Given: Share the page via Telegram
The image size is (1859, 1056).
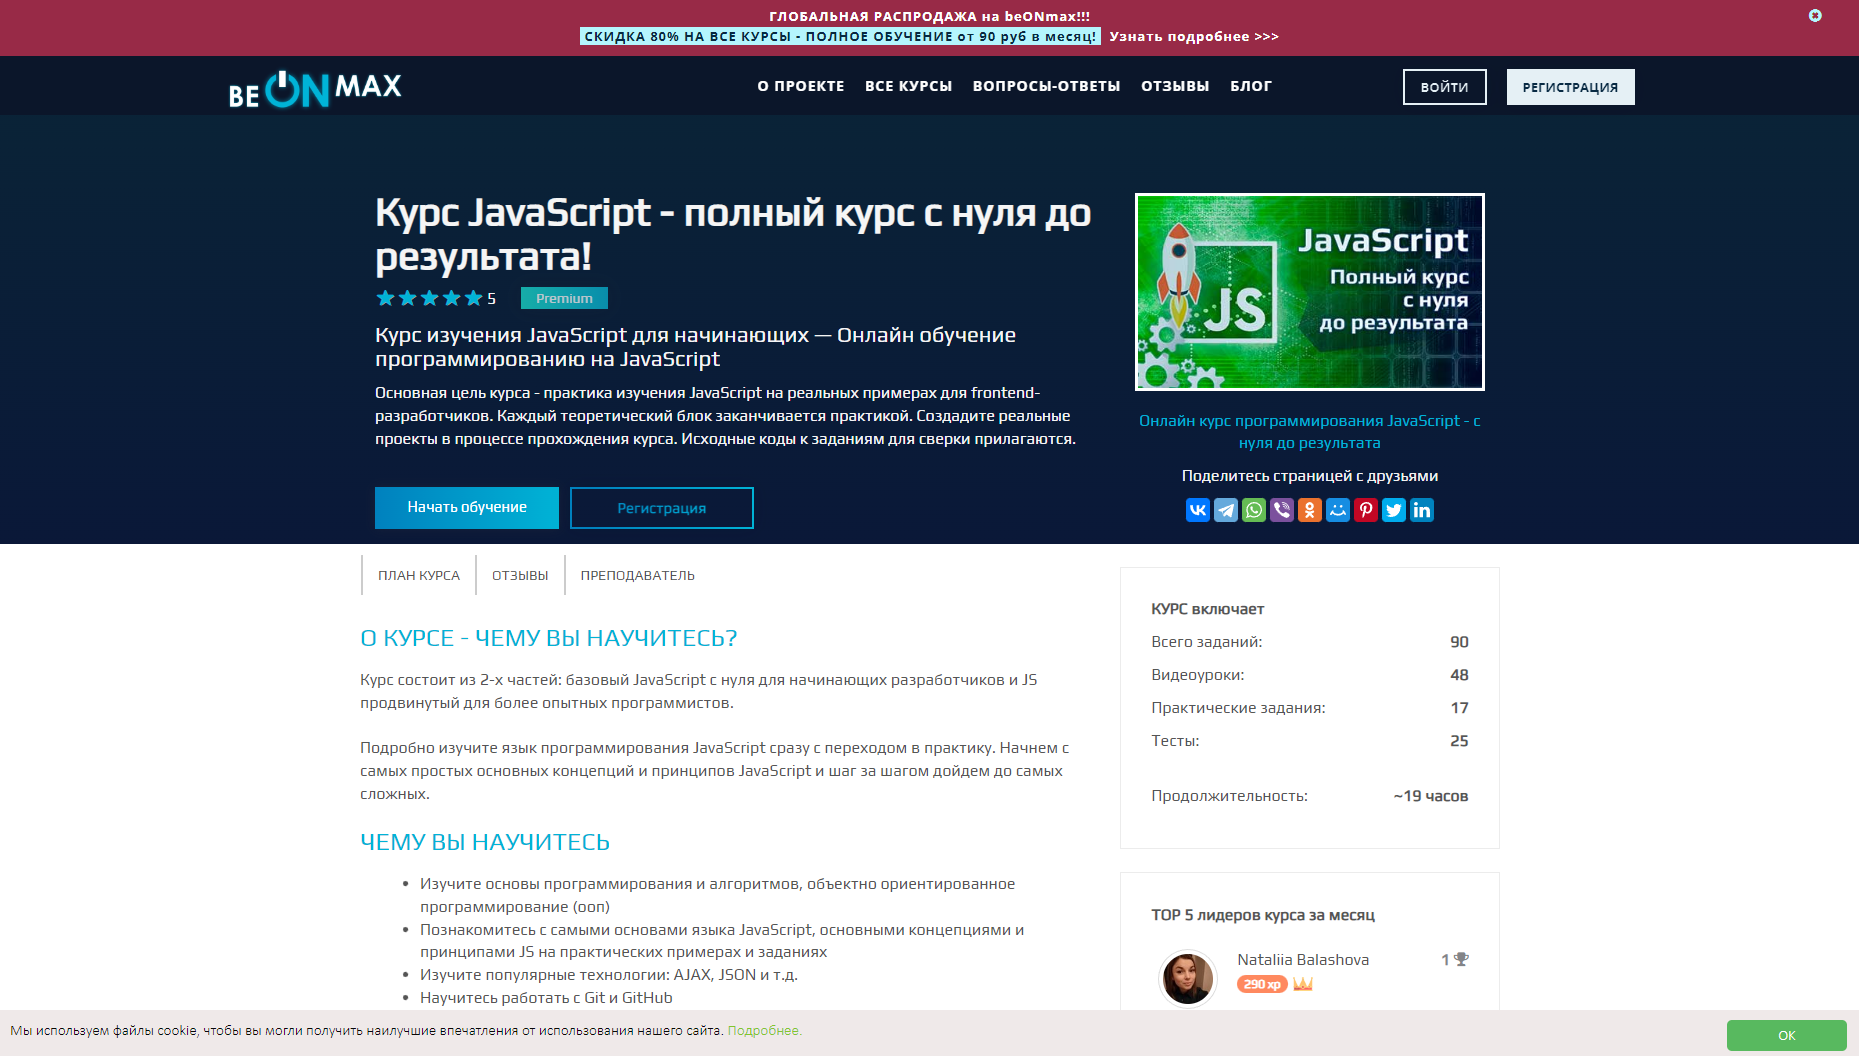Looking at the screenshot, I should (1225, 510).
